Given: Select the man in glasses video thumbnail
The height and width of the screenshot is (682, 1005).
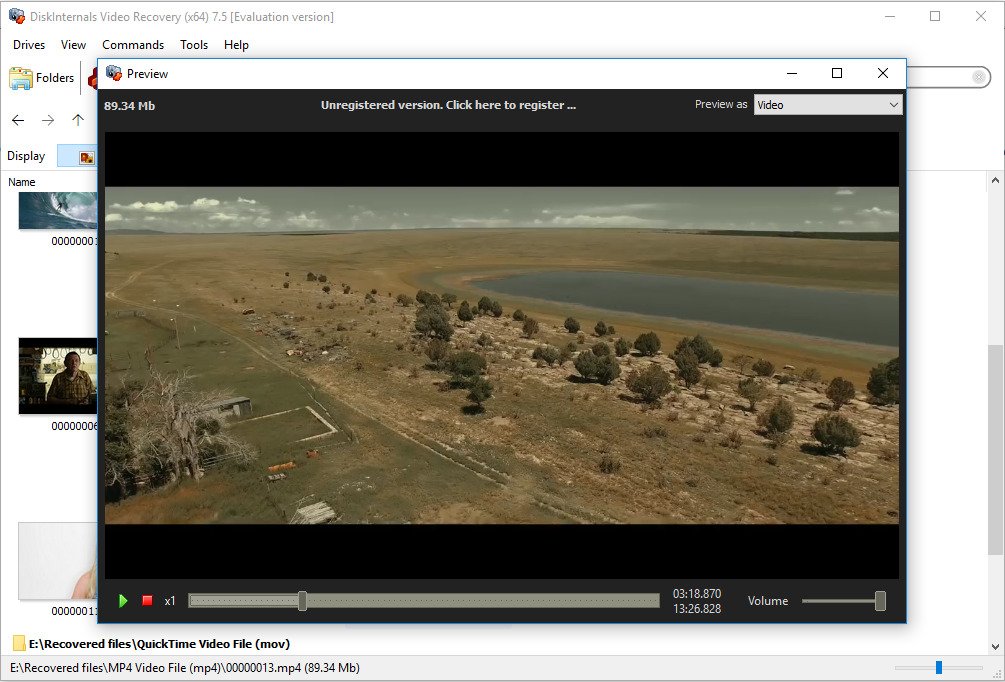Looking at the screenshot, I should pyautogui.click(x=58, y=376).
